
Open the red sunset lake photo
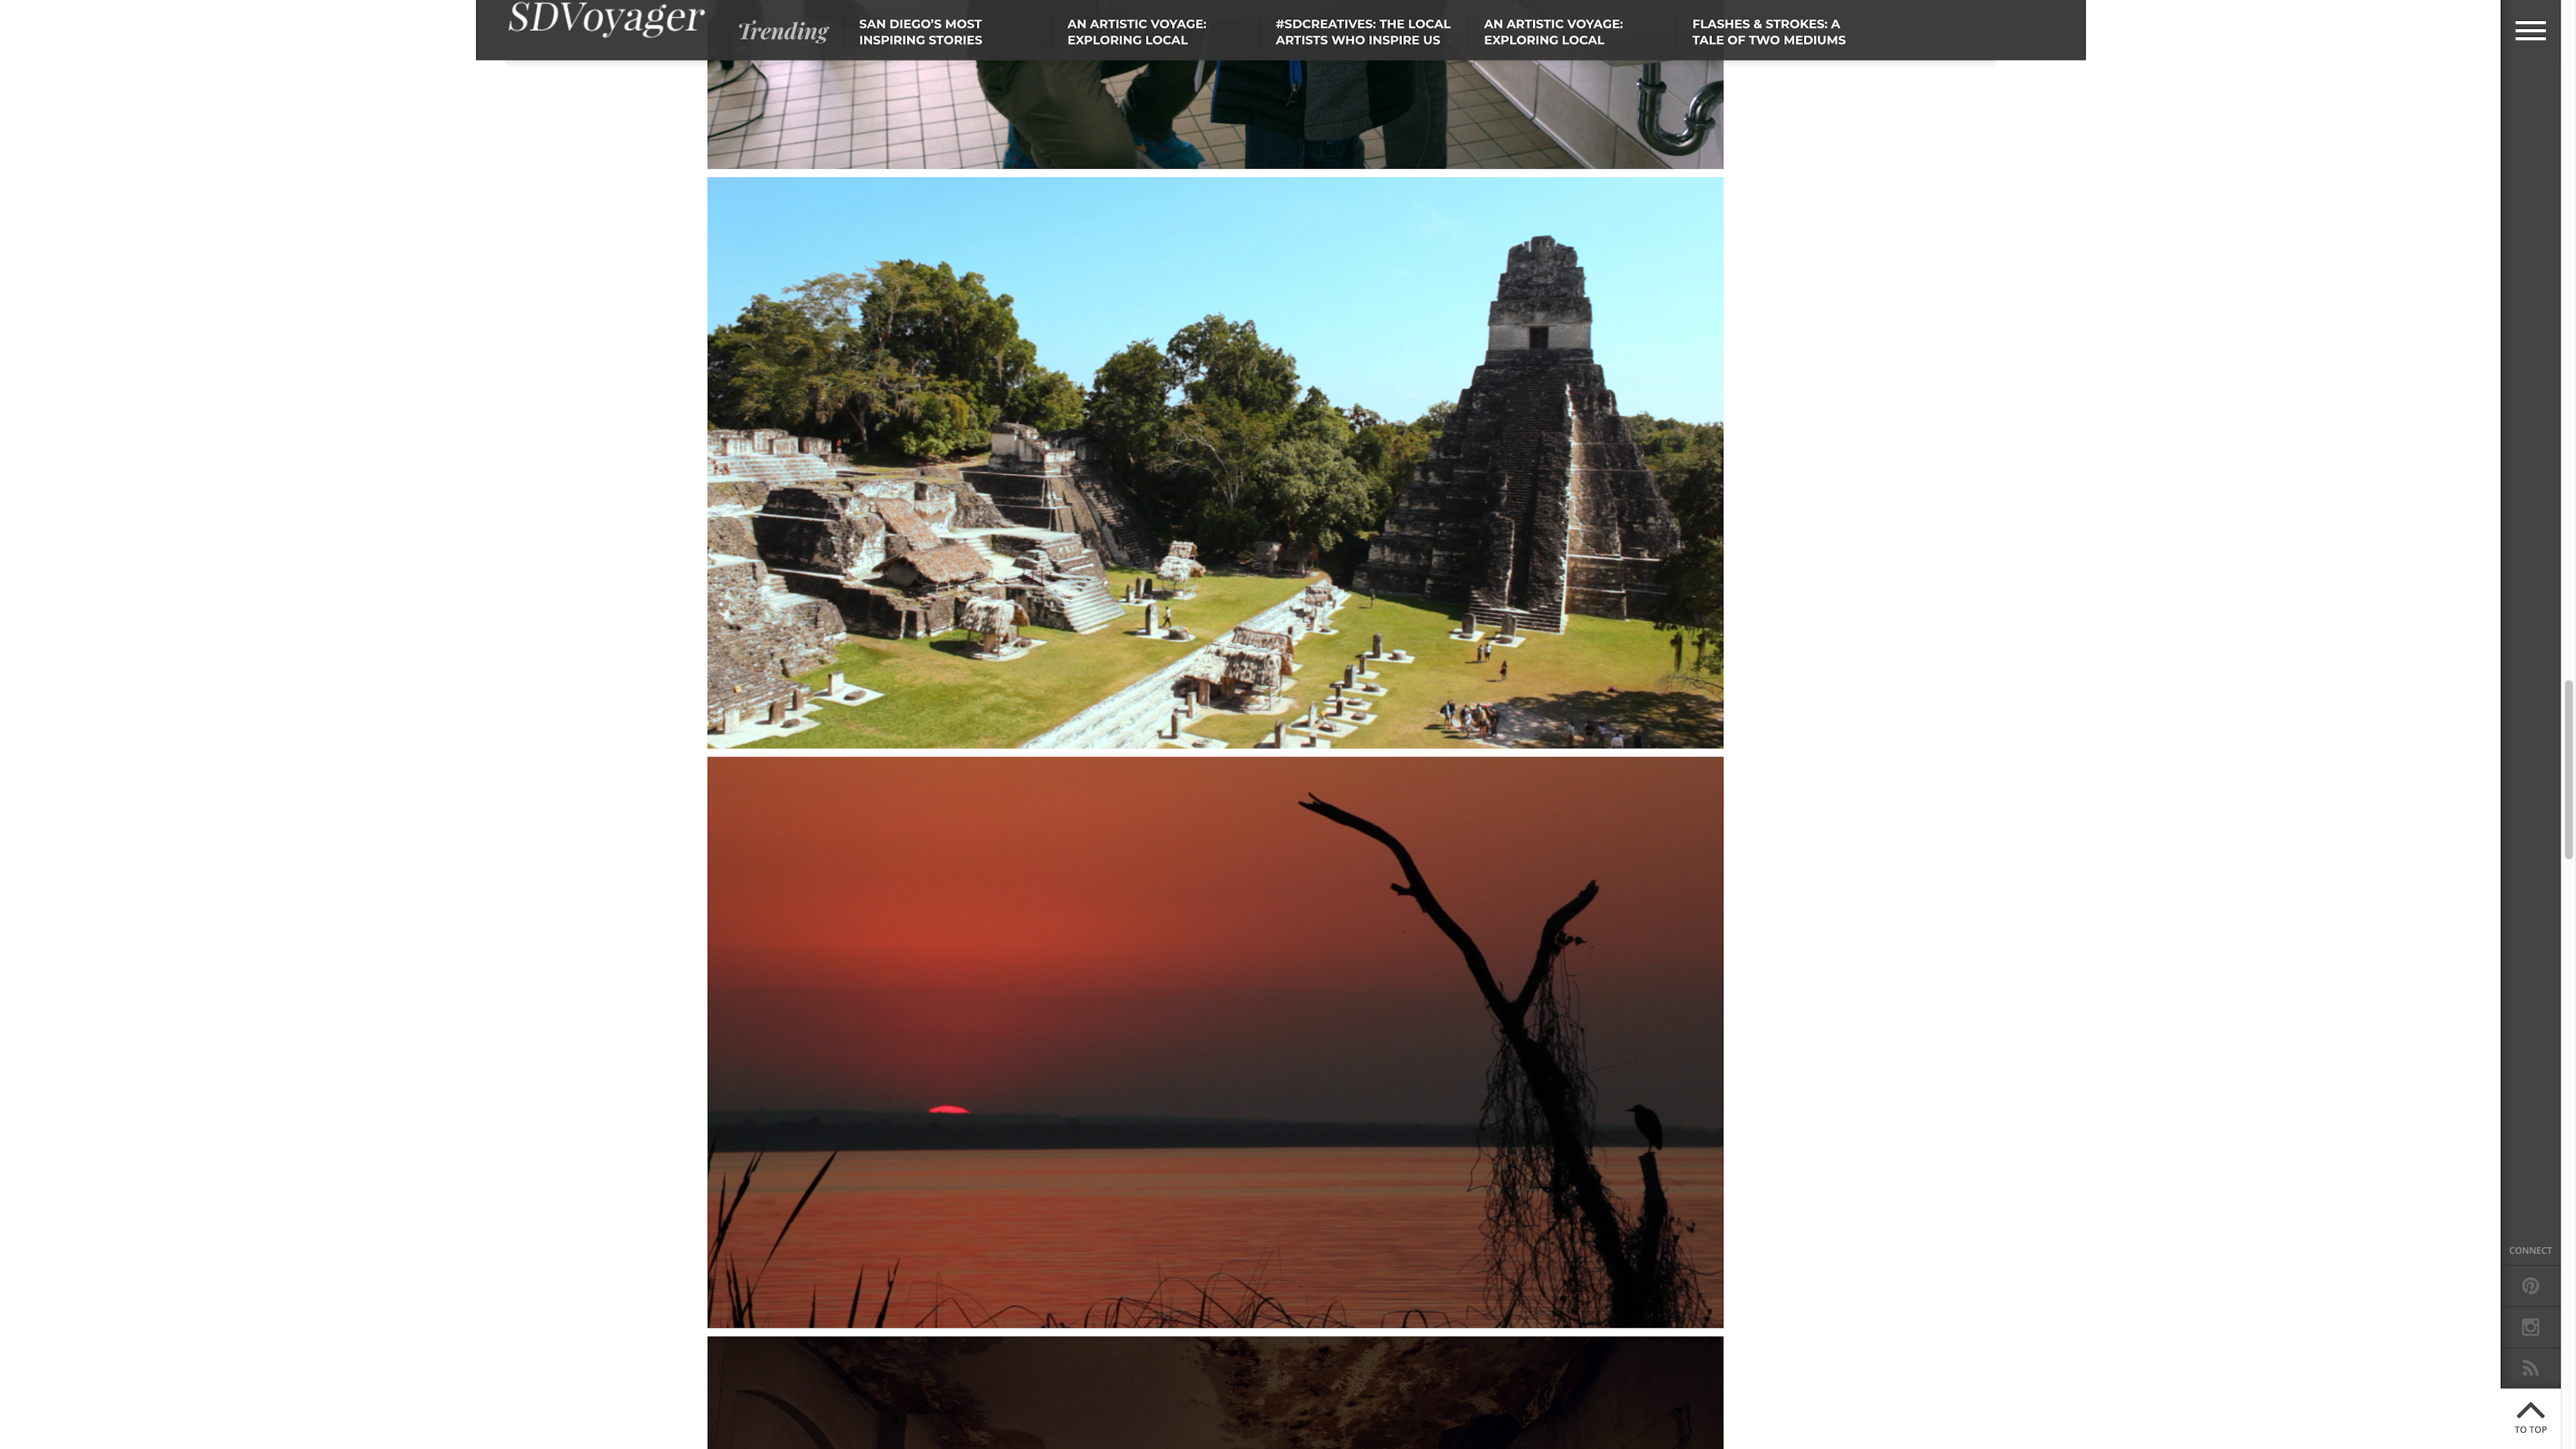[x=1214, y=1042]
